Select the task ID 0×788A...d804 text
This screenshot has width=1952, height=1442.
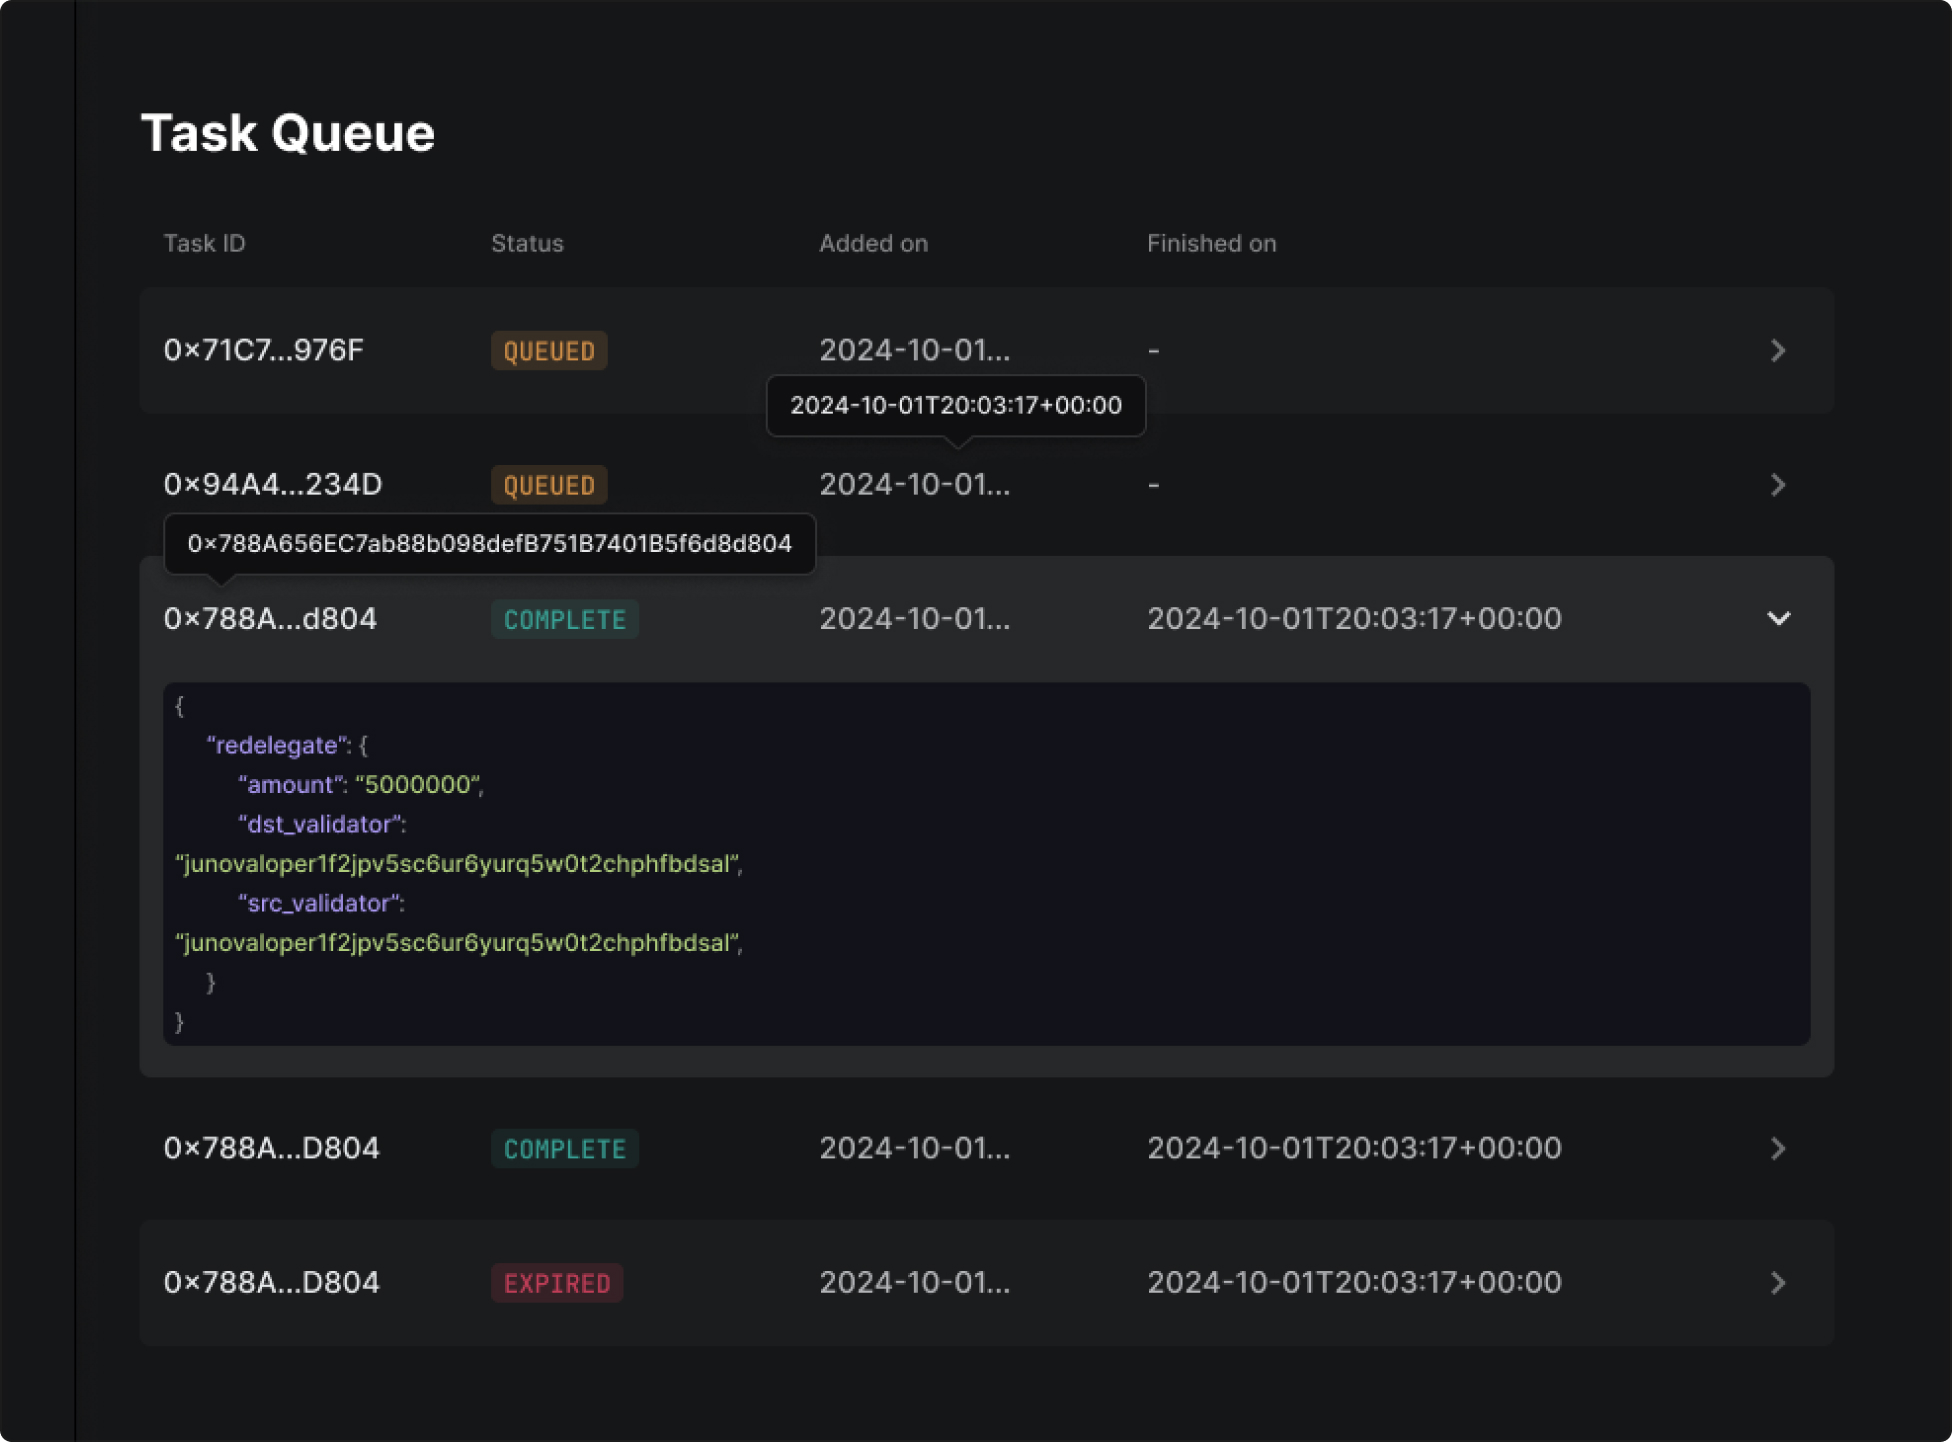click(x=270, y=619)
